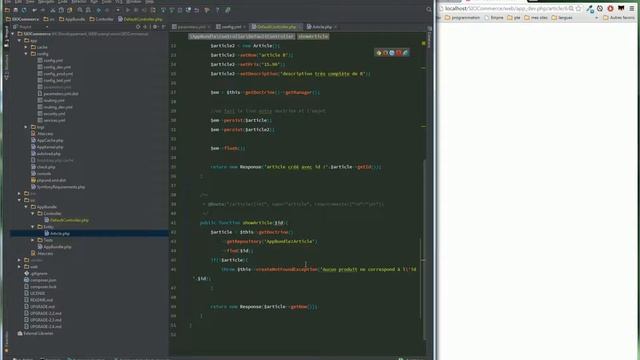The image size is (640, 360).
Task: Open file in Firefox via editor browser icon
Action: click(385, 53)
